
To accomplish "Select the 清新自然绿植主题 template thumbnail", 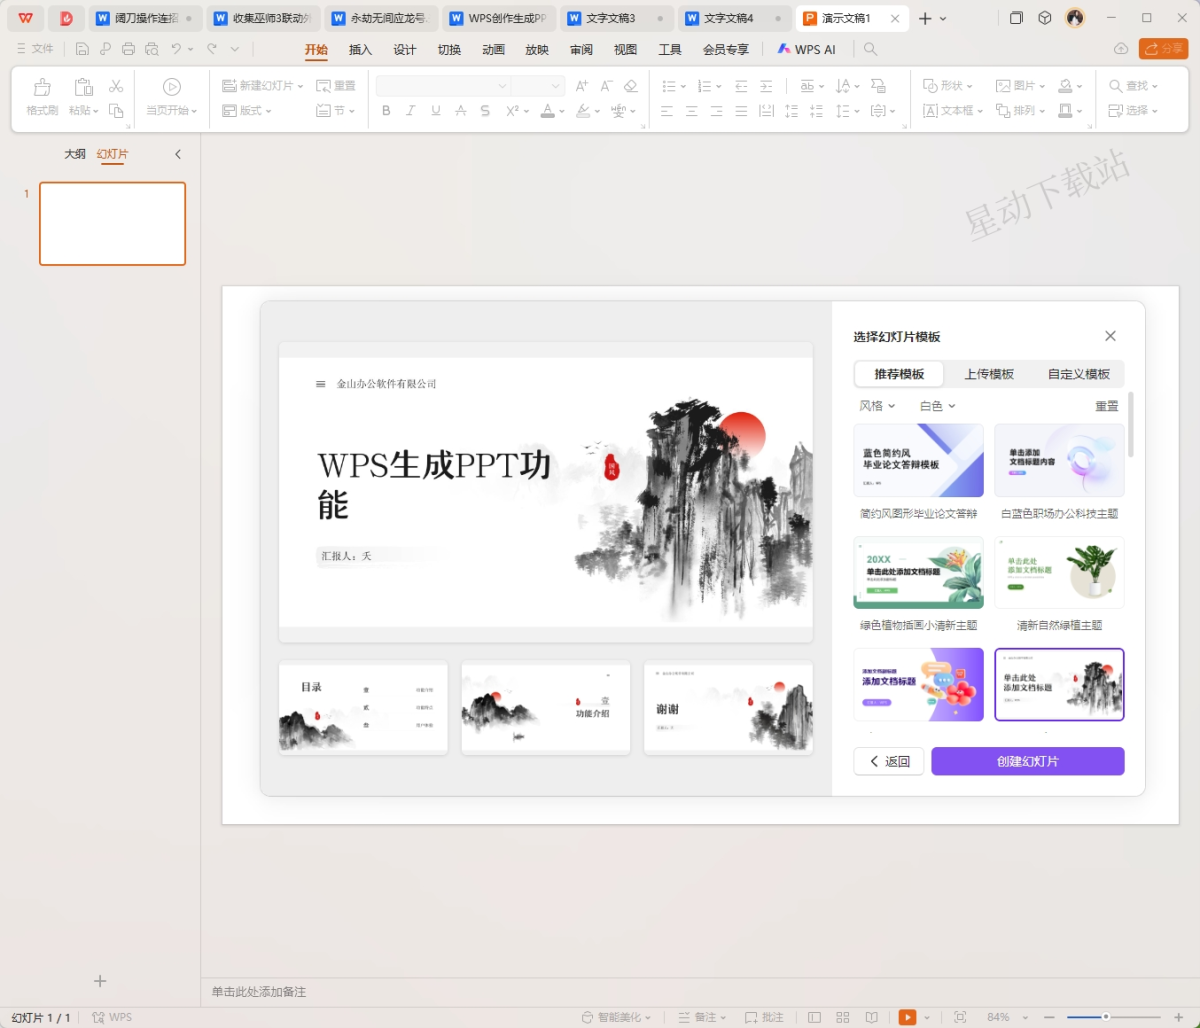I will pyautogui.click(x=1059, y=572).
